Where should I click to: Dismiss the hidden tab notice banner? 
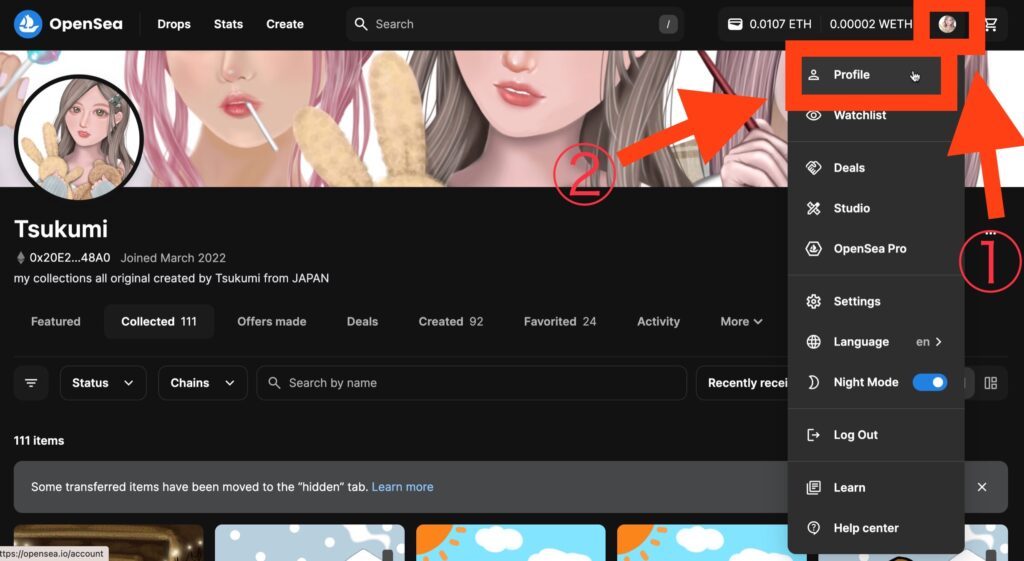pos(982,487)
